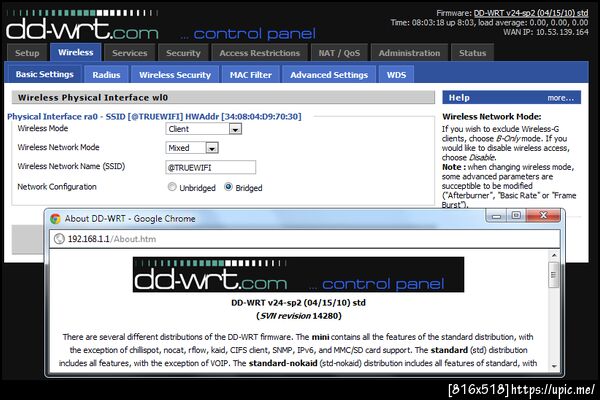Click the SSID field containing @TRUEWIFI
Viewport: 600px width, 400px height.
coord(210,167)
